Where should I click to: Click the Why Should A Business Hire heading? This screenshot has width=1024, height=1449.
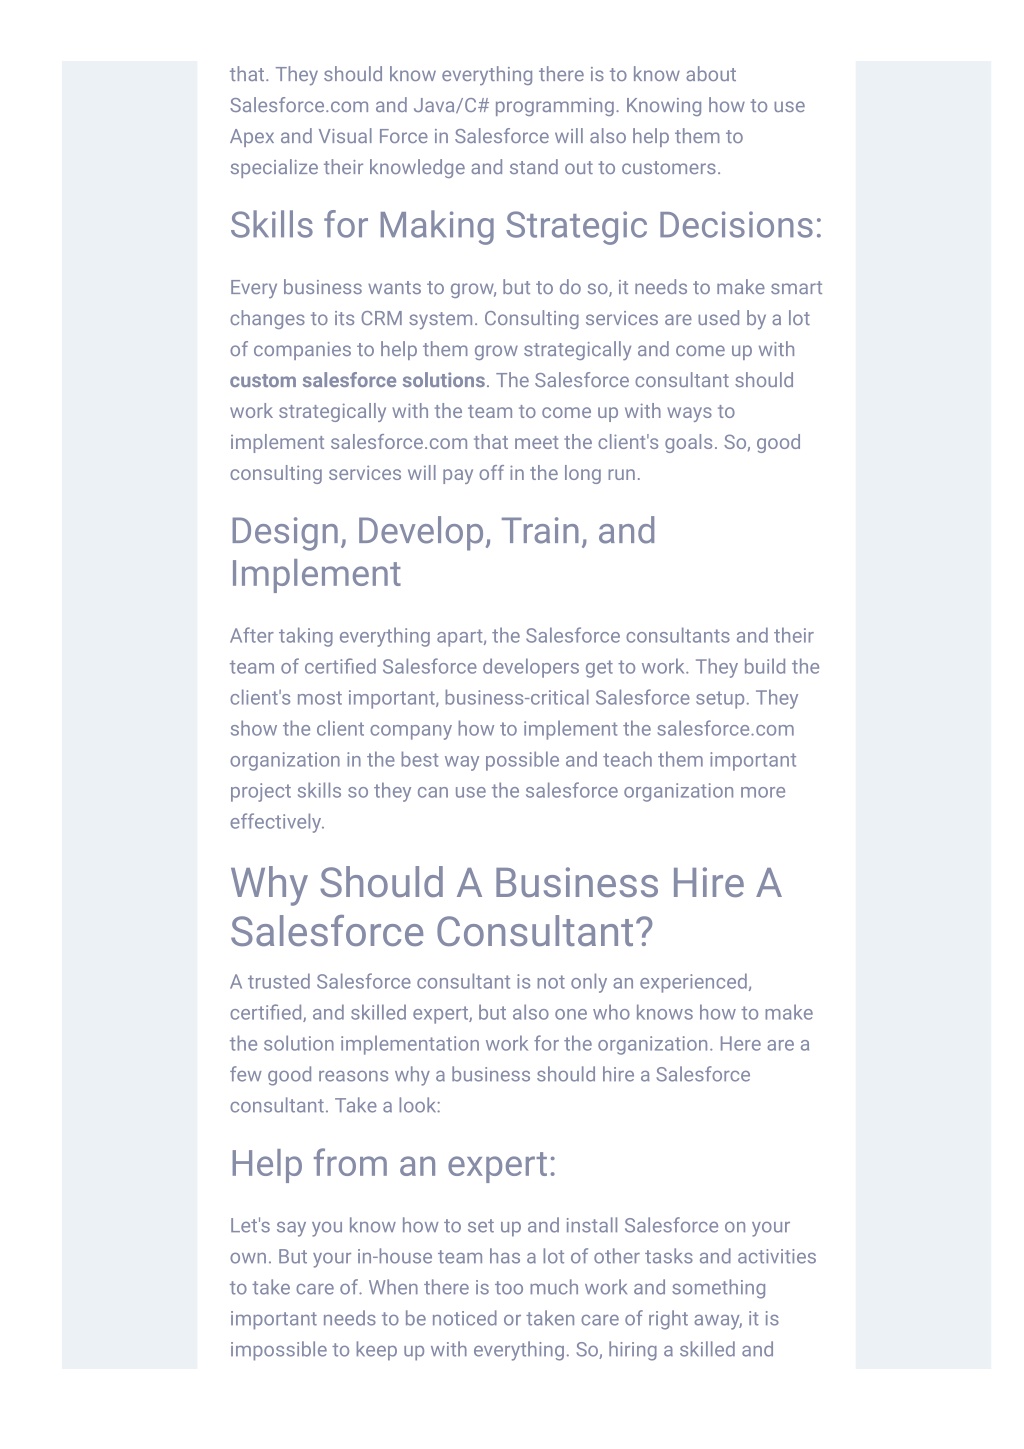[x=505, y=907]
